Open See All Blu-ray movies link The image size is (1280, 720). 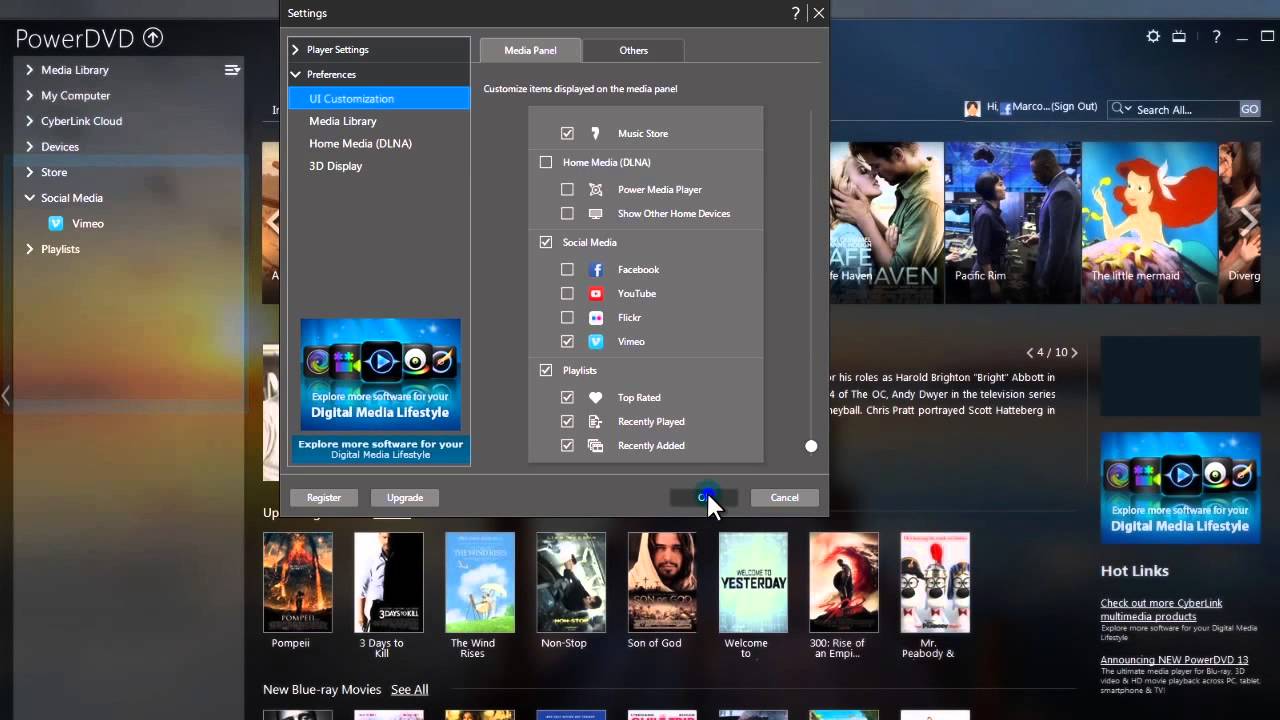[x=409, y=689]
